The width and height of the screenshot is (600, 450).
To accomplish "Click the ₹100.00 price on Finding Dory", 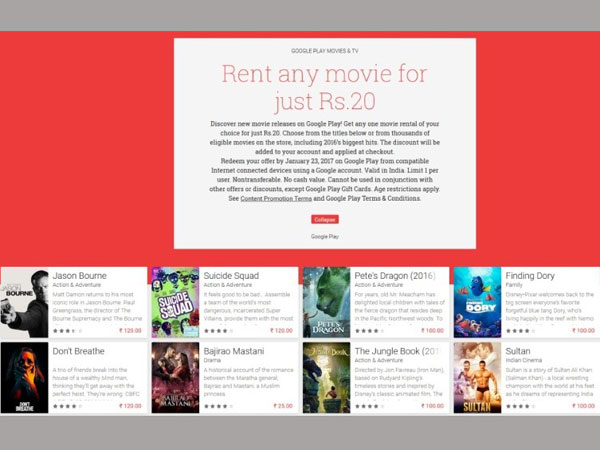I will [583, 331].
